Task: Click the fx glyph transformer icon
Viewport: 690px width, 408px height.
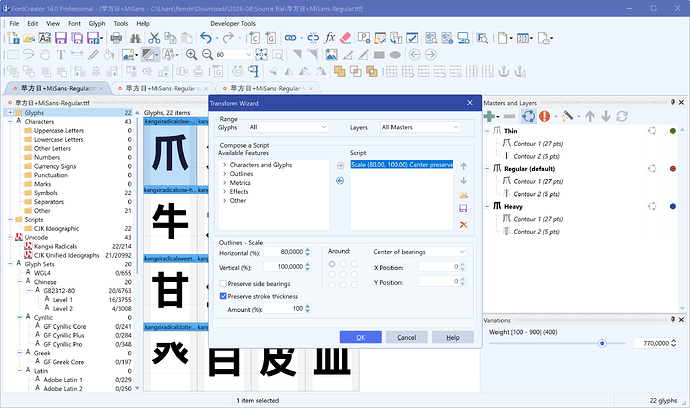Action: coord(330,38)
